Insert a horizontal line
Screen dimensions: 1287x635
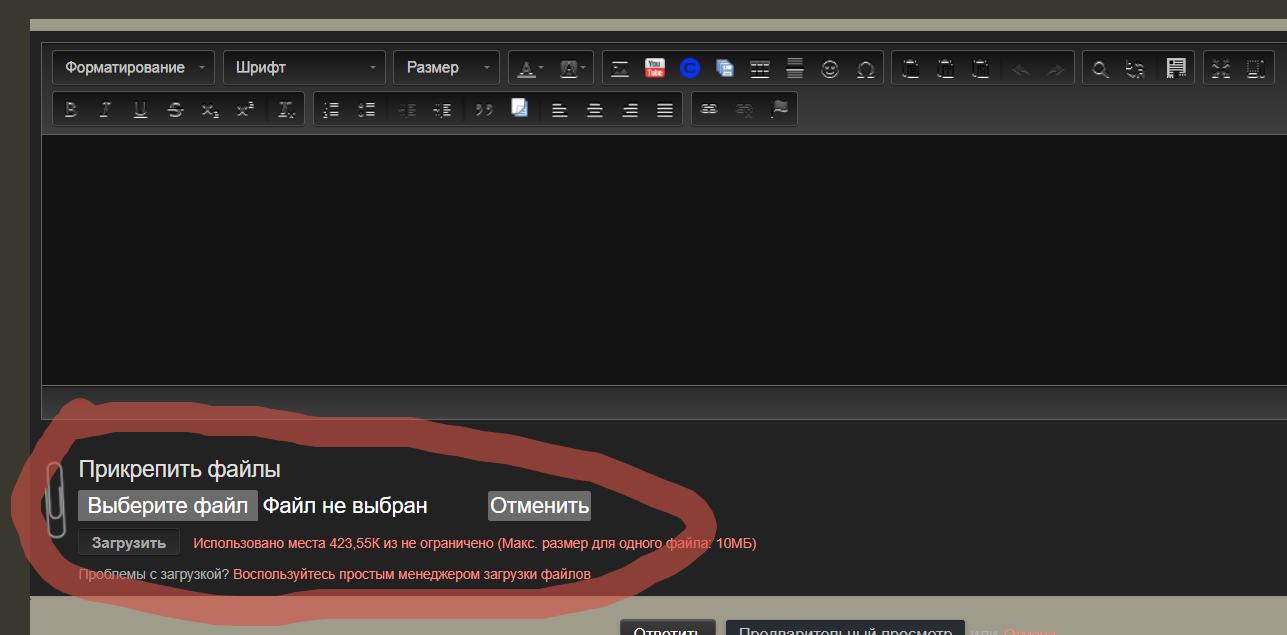point(795,68)
